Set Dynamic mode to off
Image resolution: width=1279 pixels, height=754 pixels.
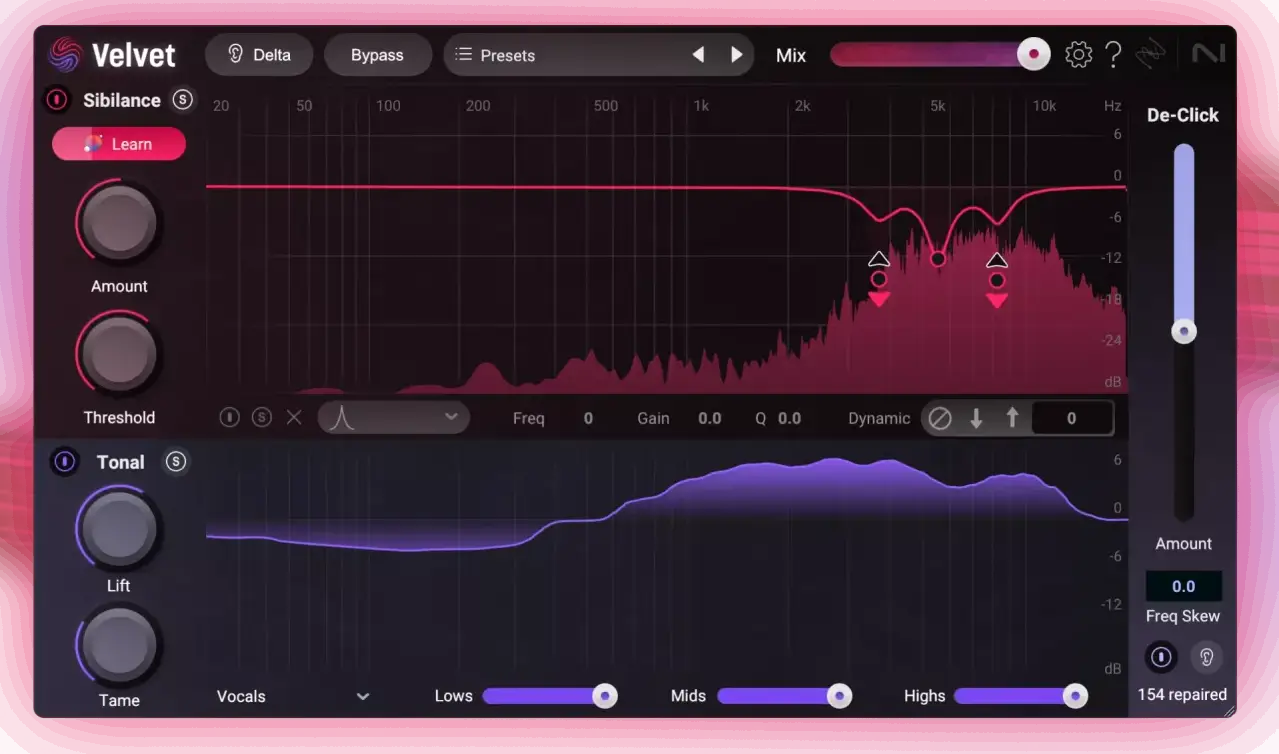tap(940, 418)
